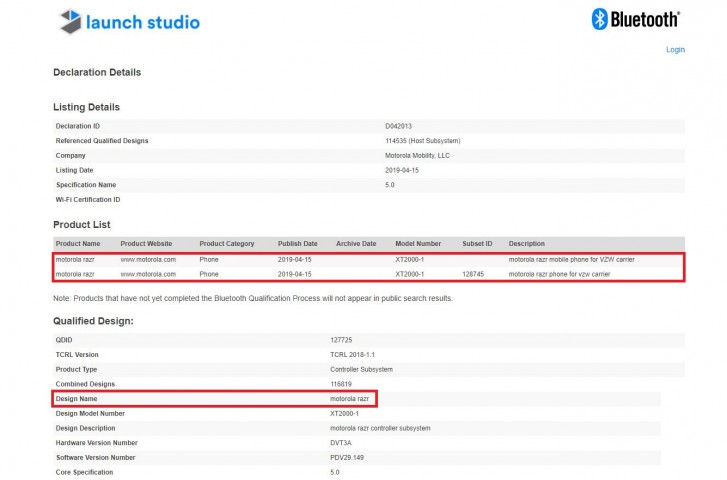Click the Product Category column header
This screenshot has height=480, width=727.
pos(227,243)
